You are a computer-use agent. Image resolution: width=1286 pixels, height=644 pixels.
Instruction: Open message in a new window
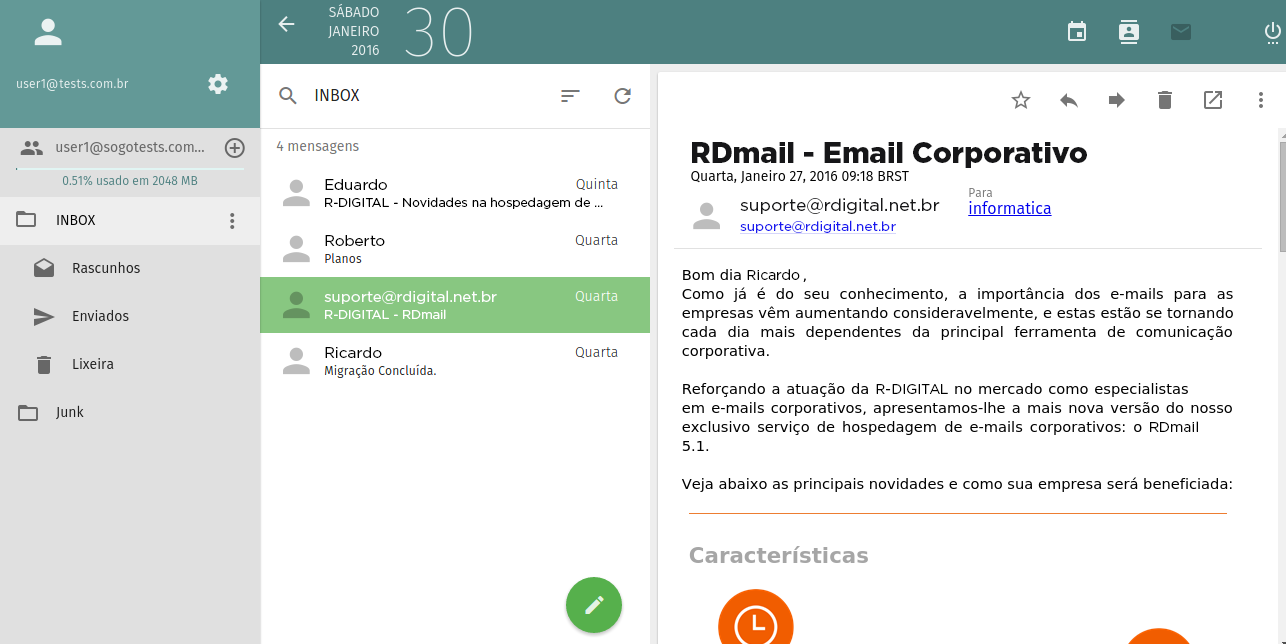(x=1212, y=100)
